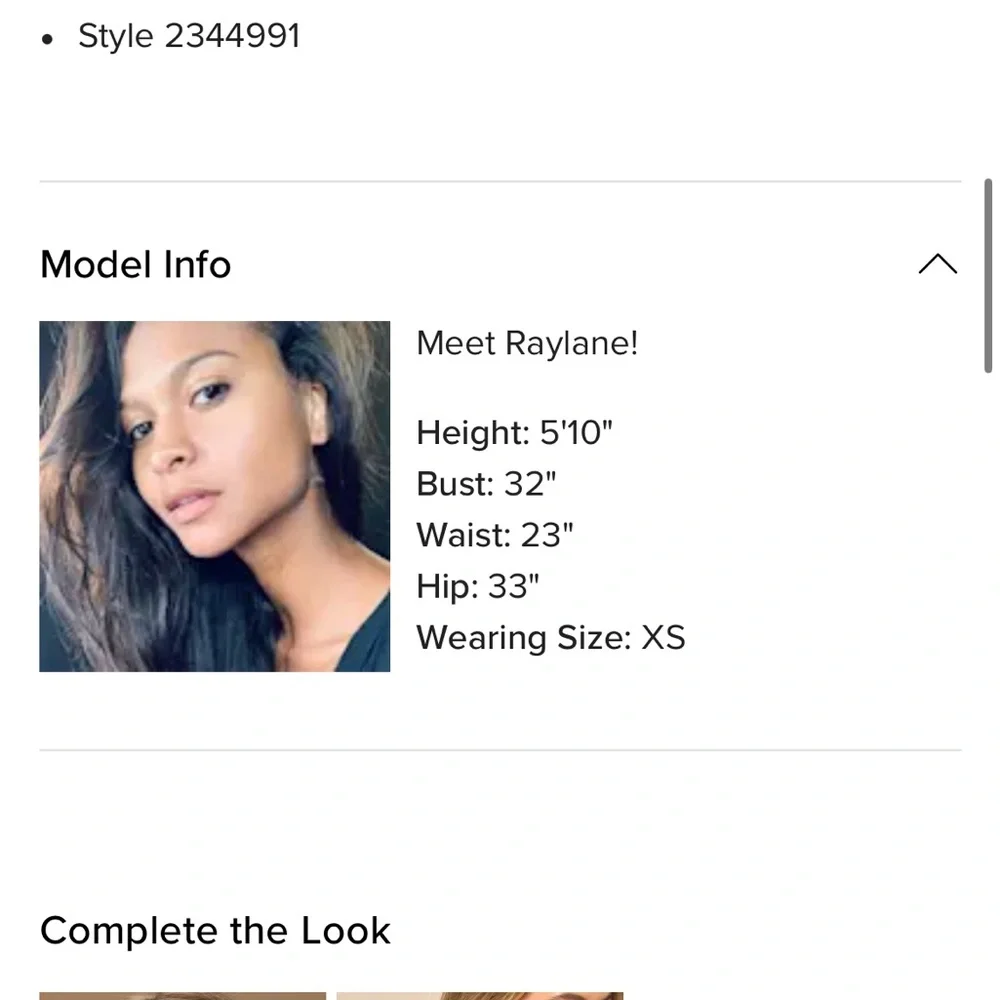
Task: Click the Bust: 32" measurement
Action: click(x=486, y=484)
